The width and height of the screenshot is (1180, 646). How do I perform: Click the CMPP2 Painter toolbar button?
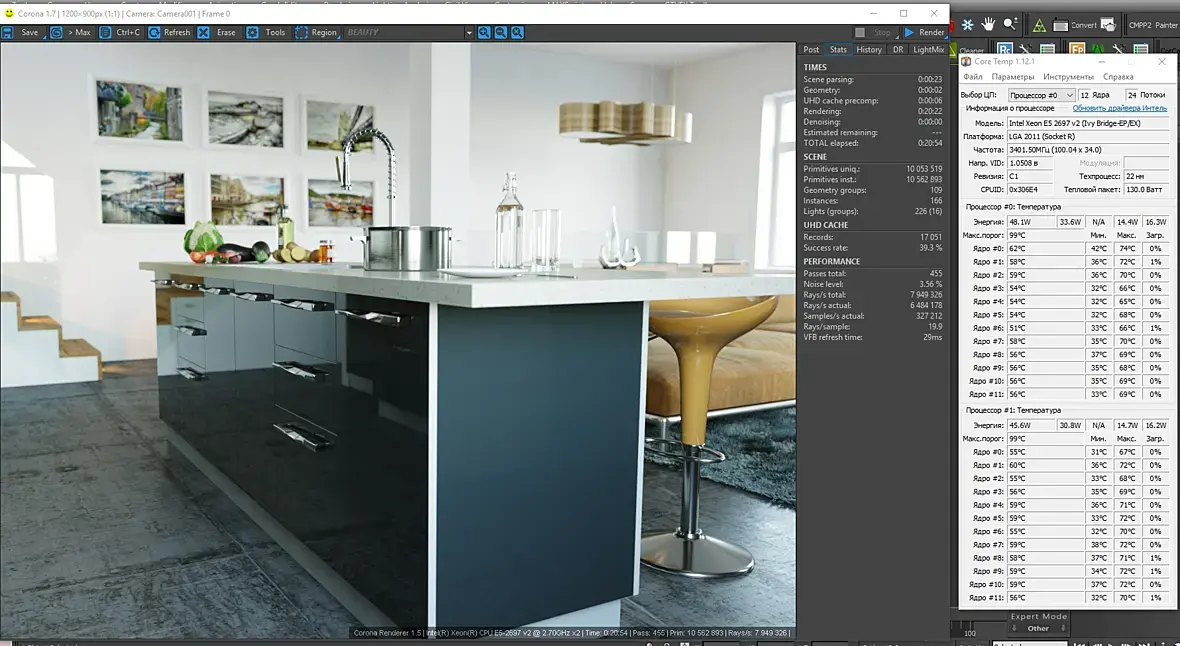pos(1152,26)
